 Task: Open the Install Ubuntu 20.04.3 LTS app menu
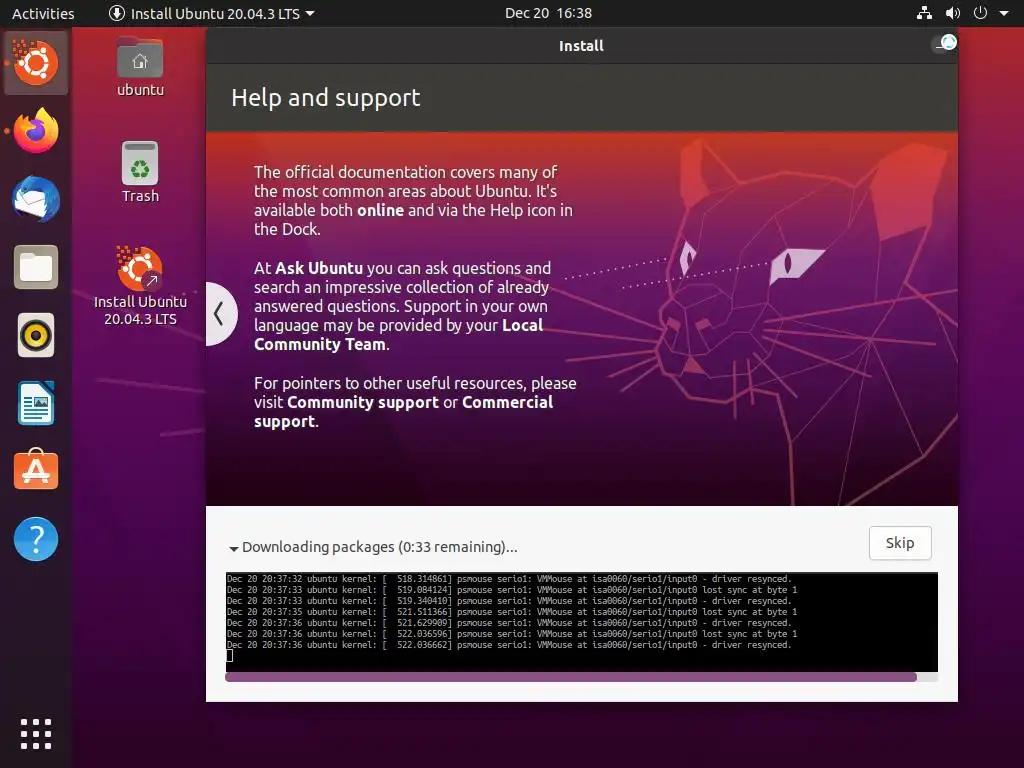[212, 13]
